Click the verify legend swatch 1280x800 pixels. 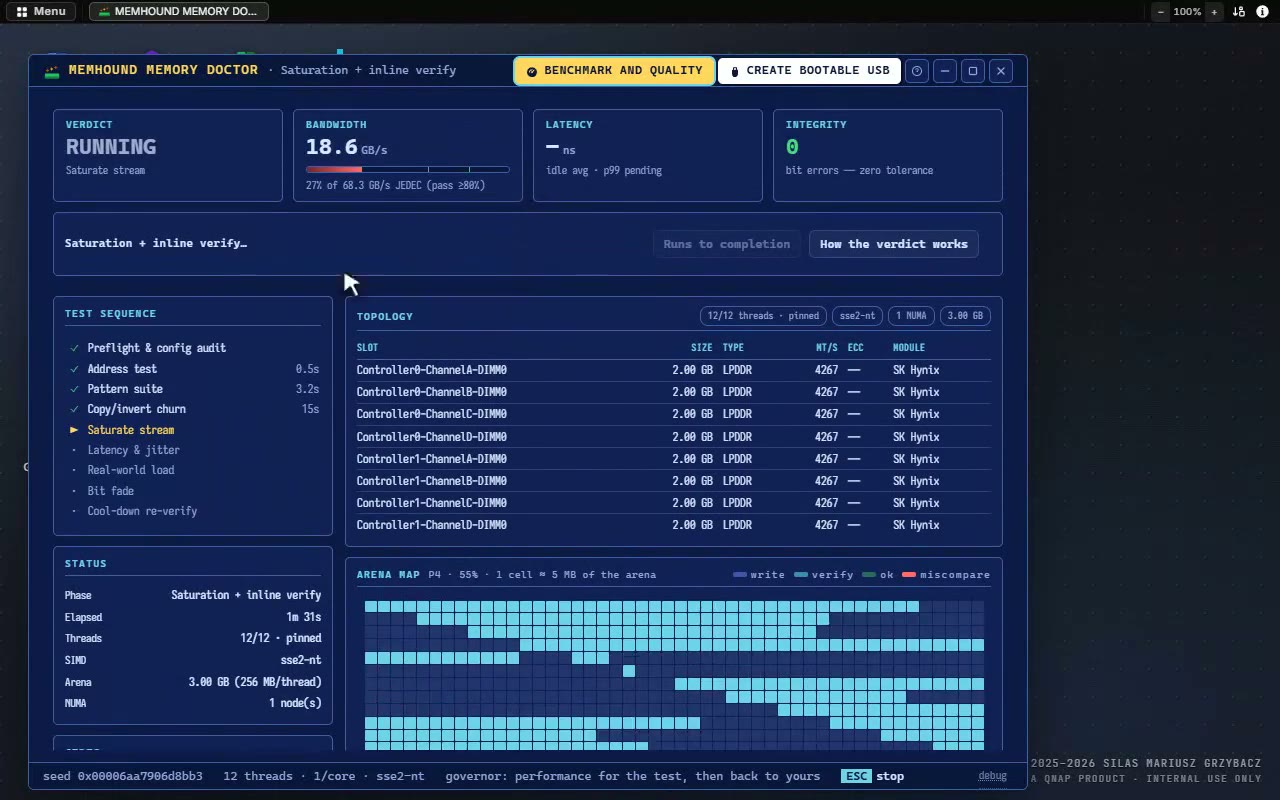click(x=801, y=575)
